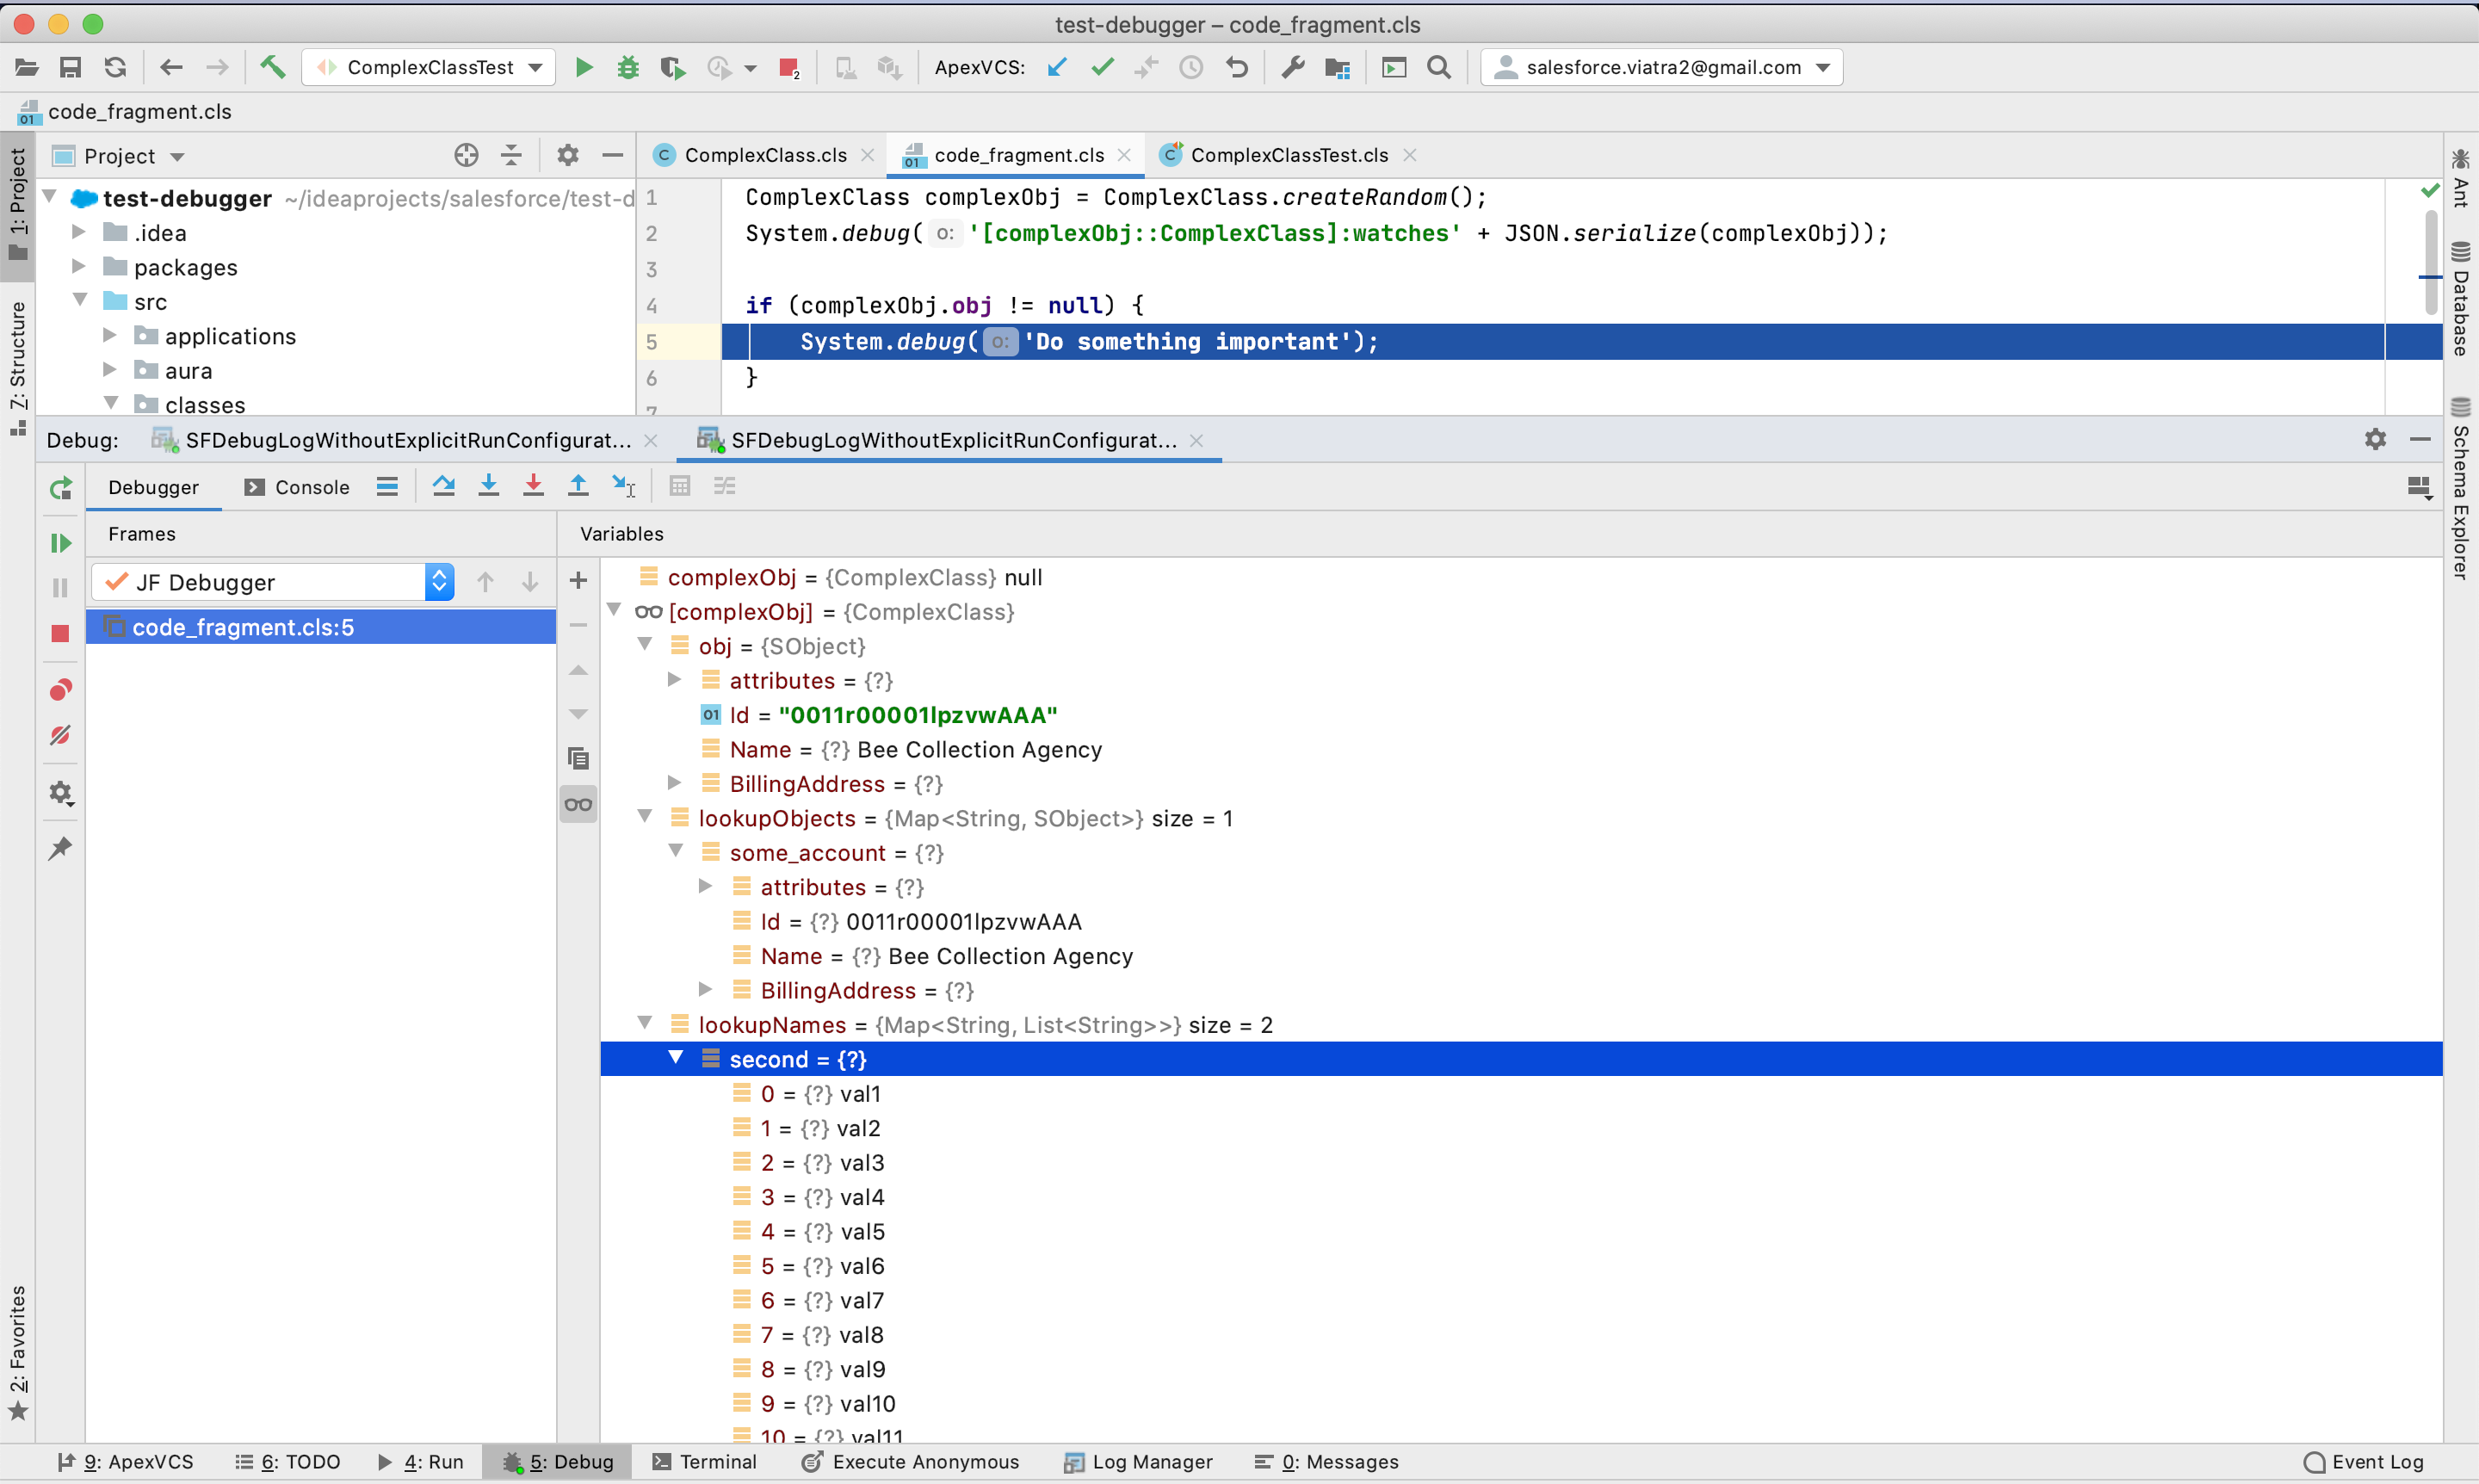Open salesforce.viatra2@gmail.com connection dropdown
Viewport: 2479px width, 1484px height.
pos(1661,67)
